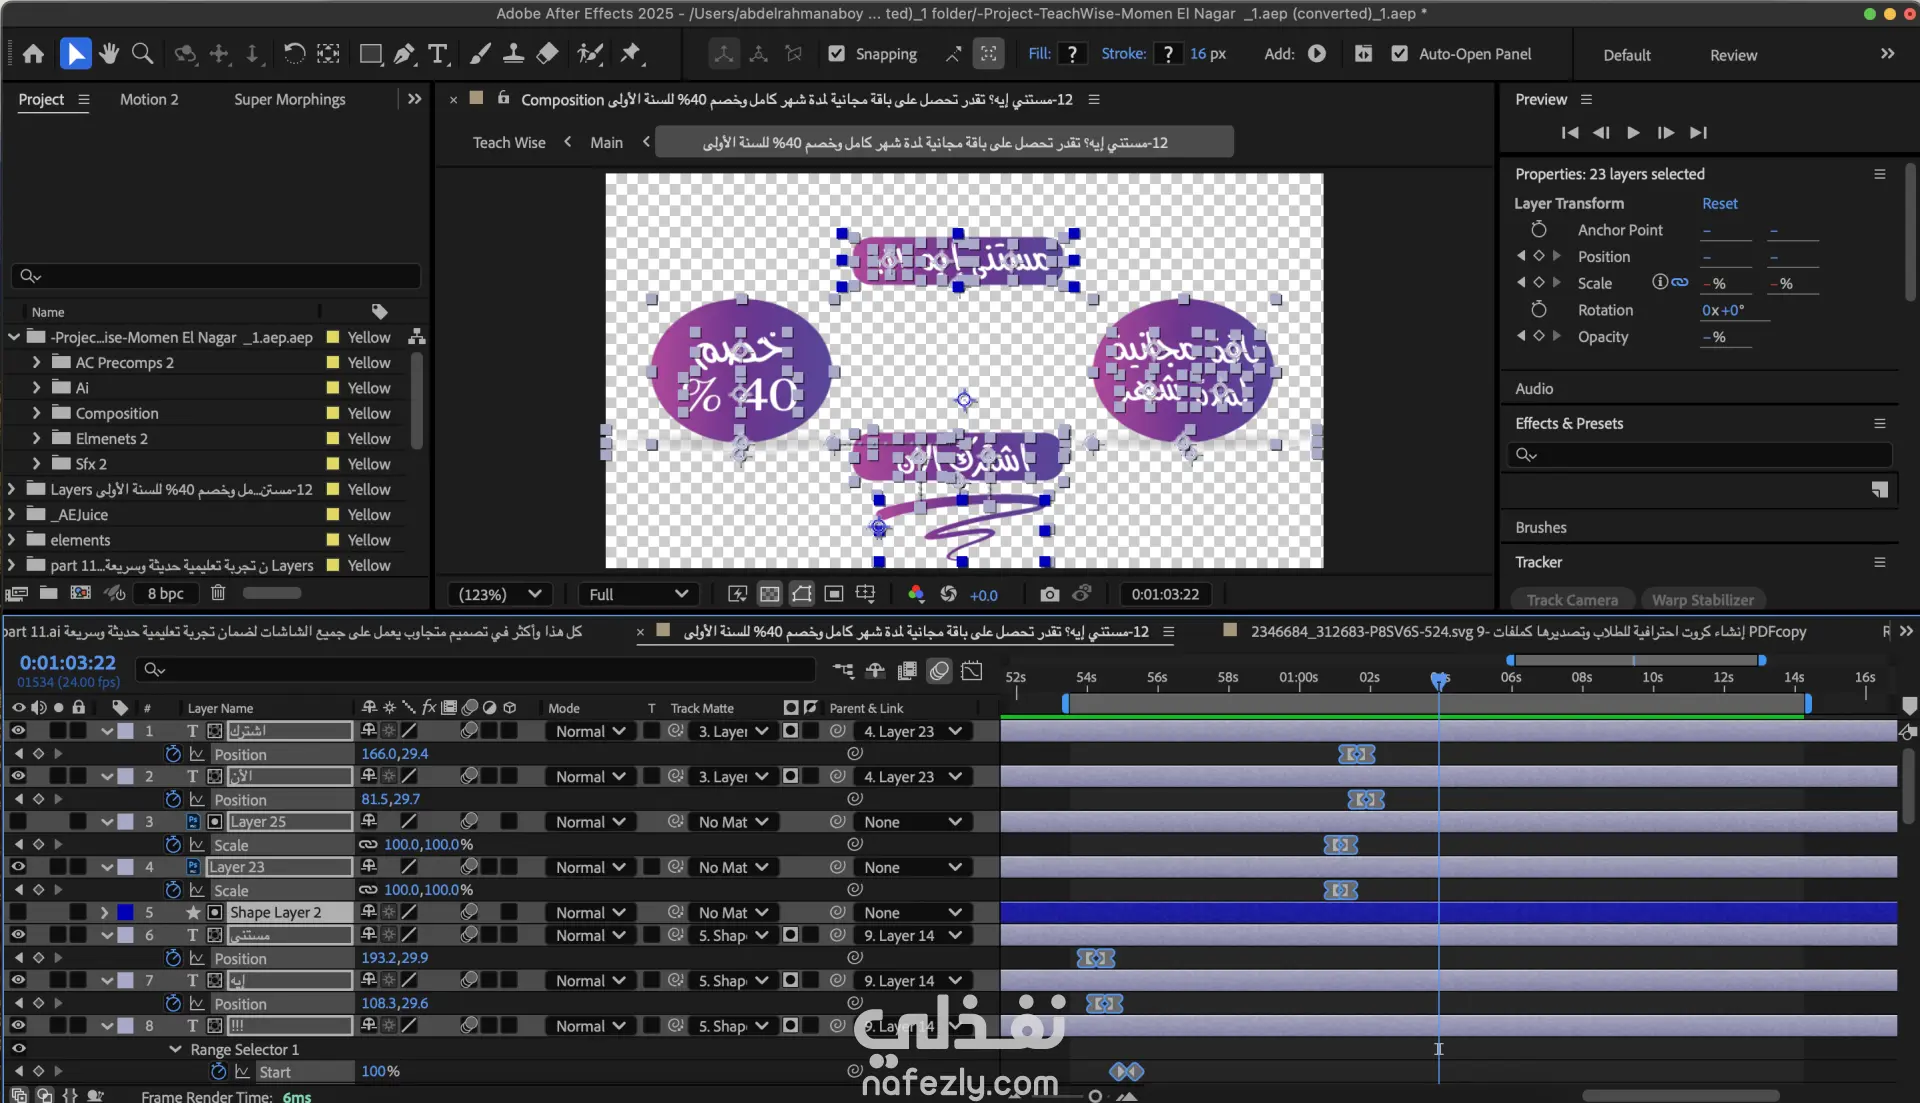Screen dimensions: 1920x1103
Task: Click the Puppet Pin tool
Action: [x=631, y=54]
